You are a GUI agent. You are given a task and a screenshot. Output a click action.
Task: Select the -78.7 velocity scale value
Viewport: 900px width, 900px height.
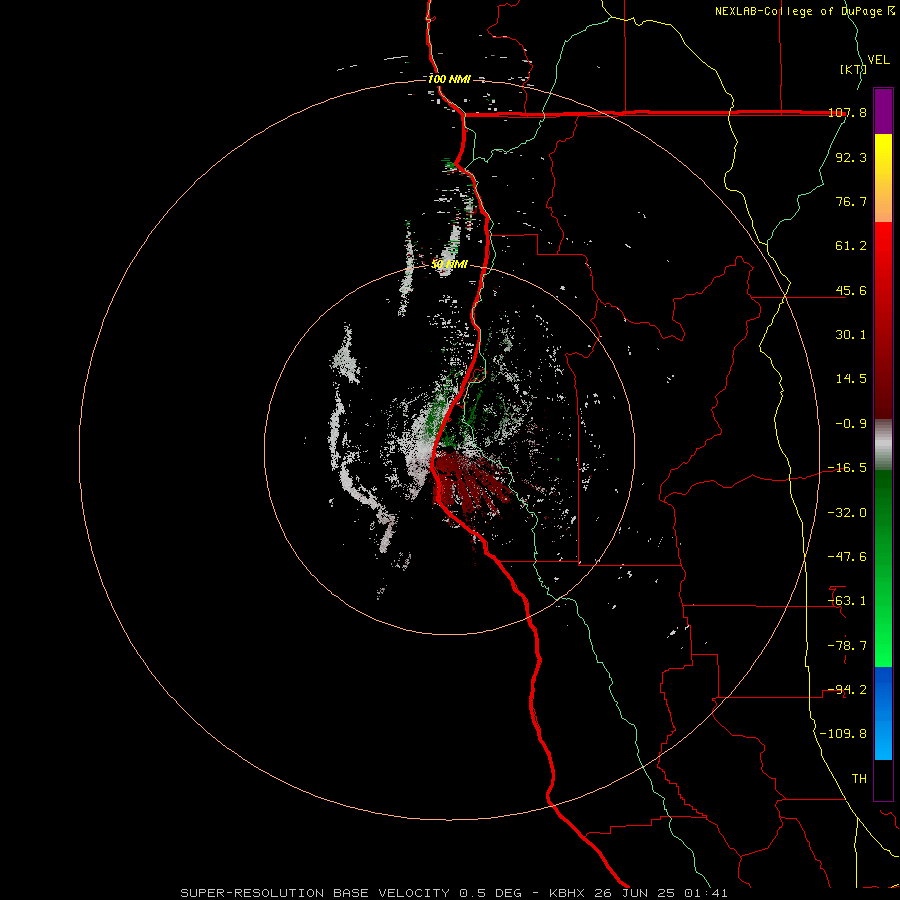pyautogui.click(x=847, y=646)
